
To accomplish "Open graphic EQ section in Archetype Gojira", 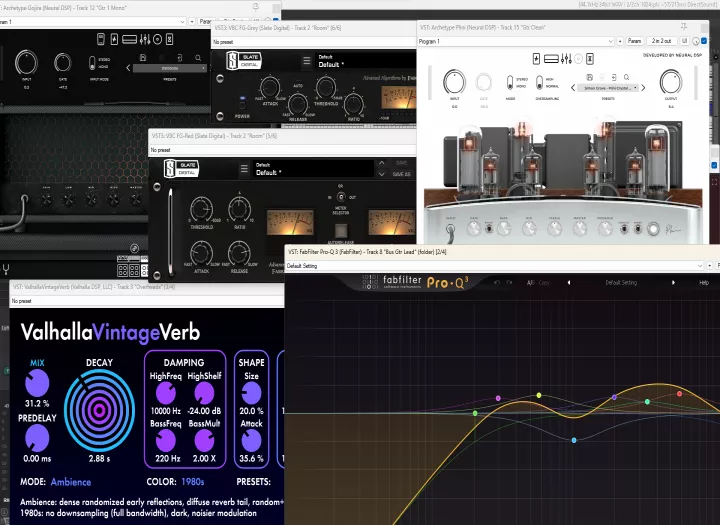I will [x=145, y=39].
